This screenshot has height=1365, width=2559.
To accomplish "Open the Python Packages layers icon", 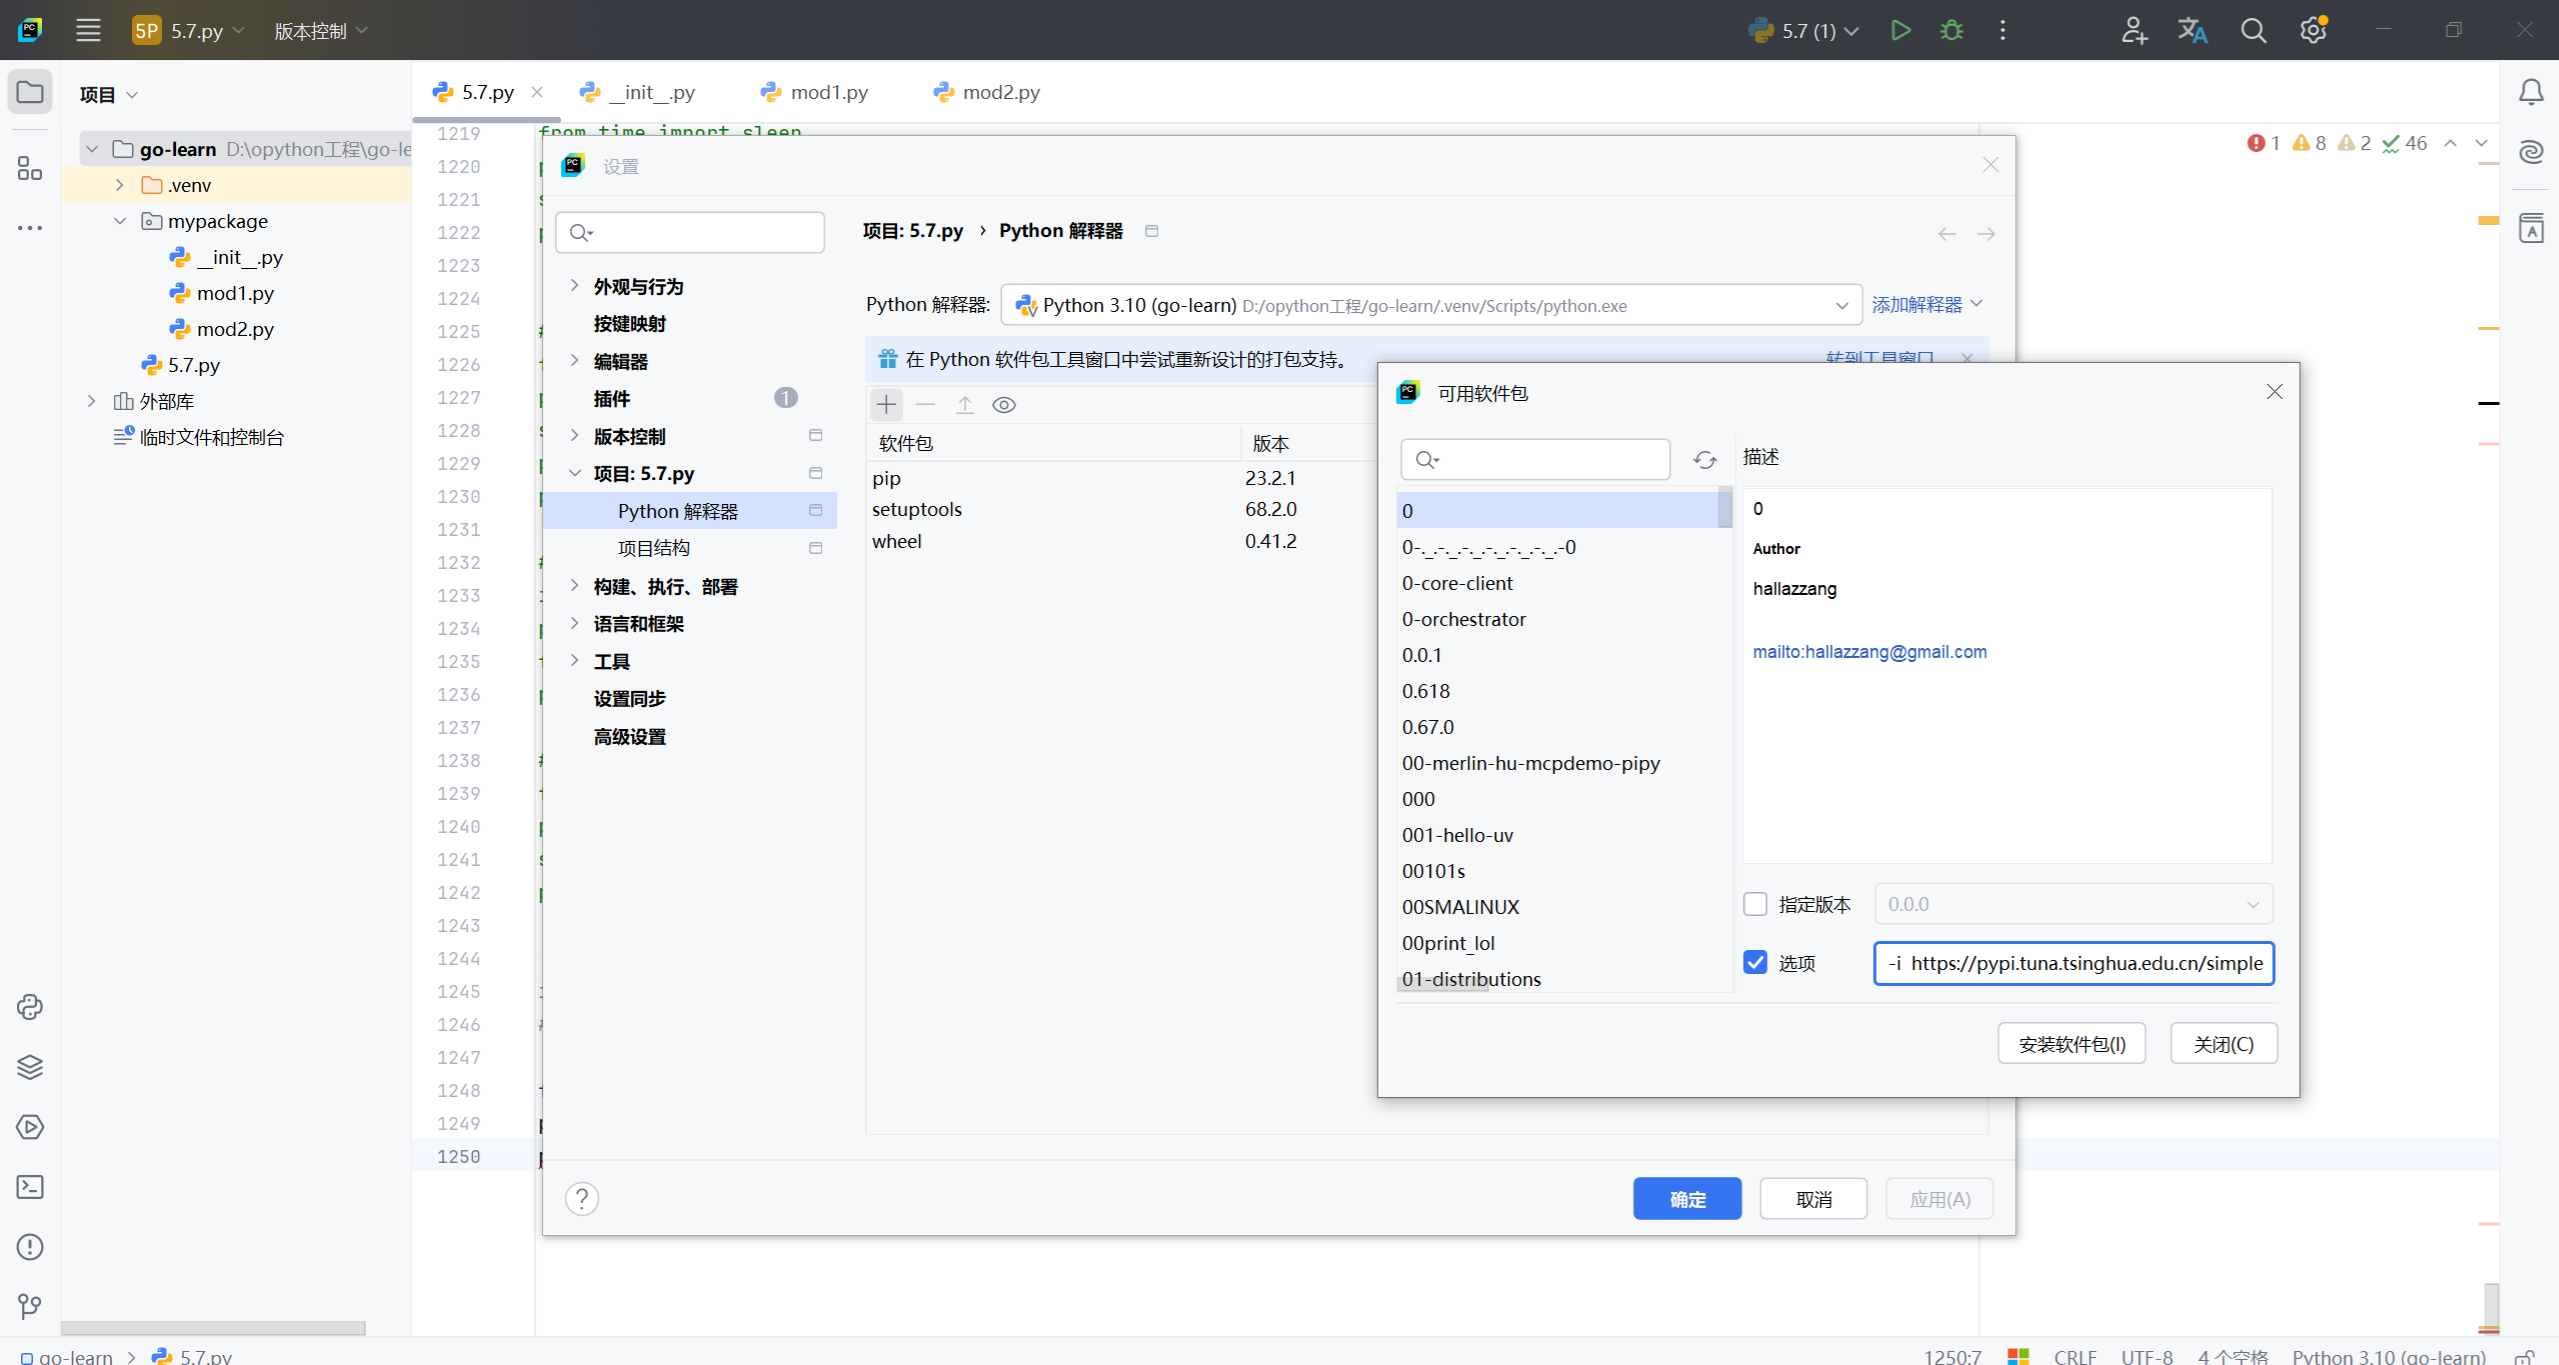I will click(30, 1067).
